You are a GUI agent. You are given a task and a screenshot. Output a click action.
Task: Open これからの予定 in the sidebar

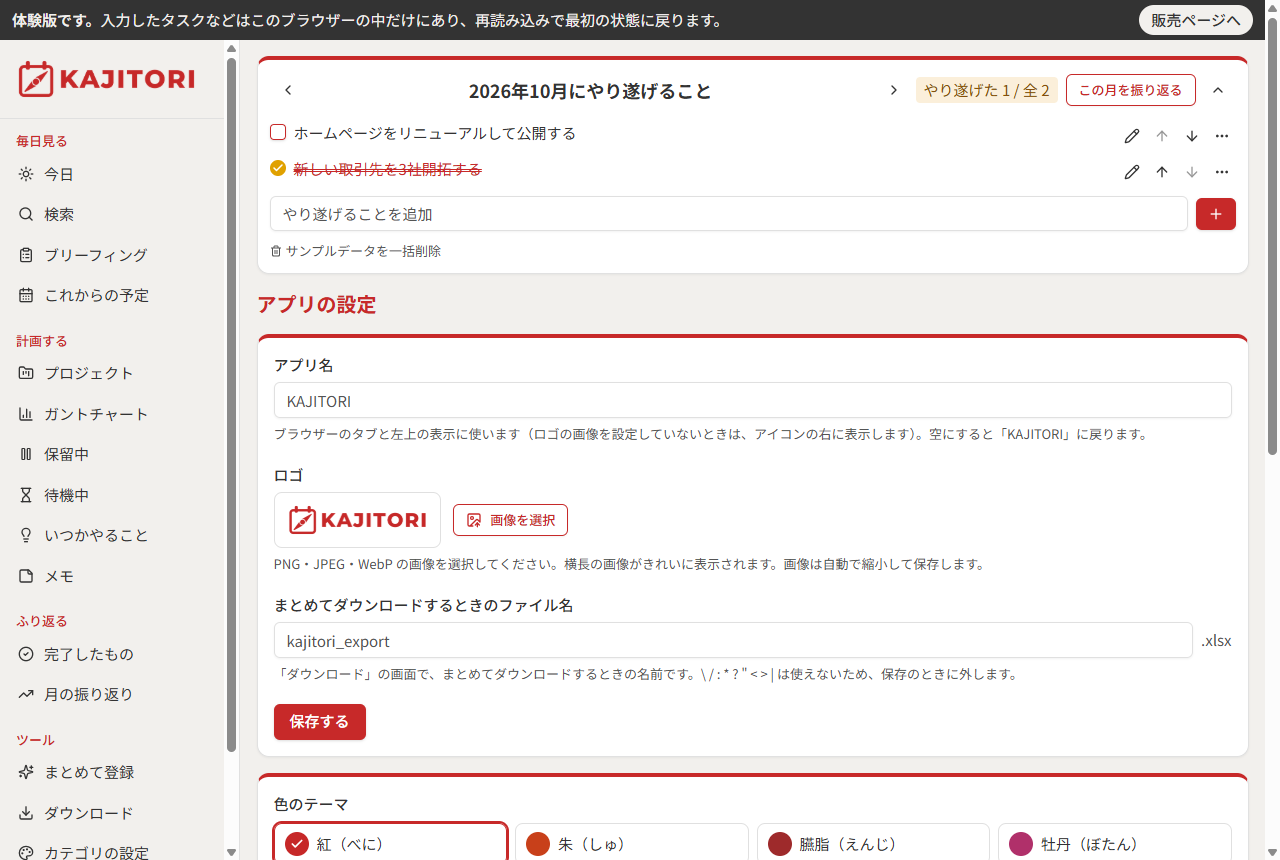112,295
